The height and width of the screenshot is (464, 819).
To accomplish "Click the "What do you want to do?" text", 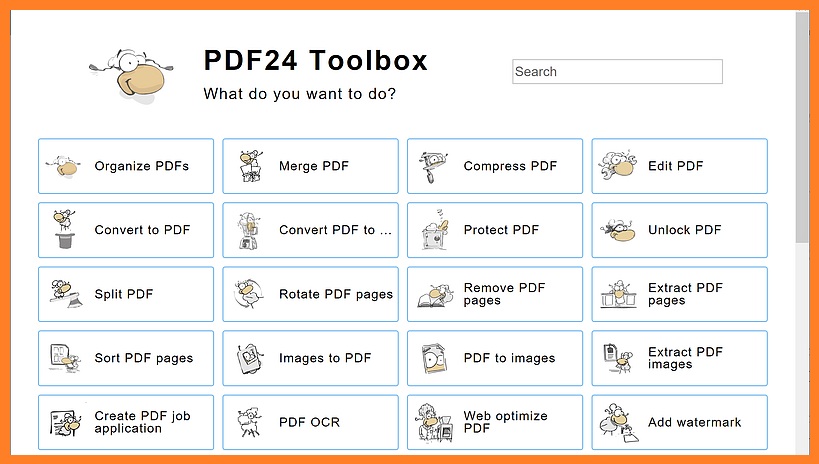I will click(300, 94).
